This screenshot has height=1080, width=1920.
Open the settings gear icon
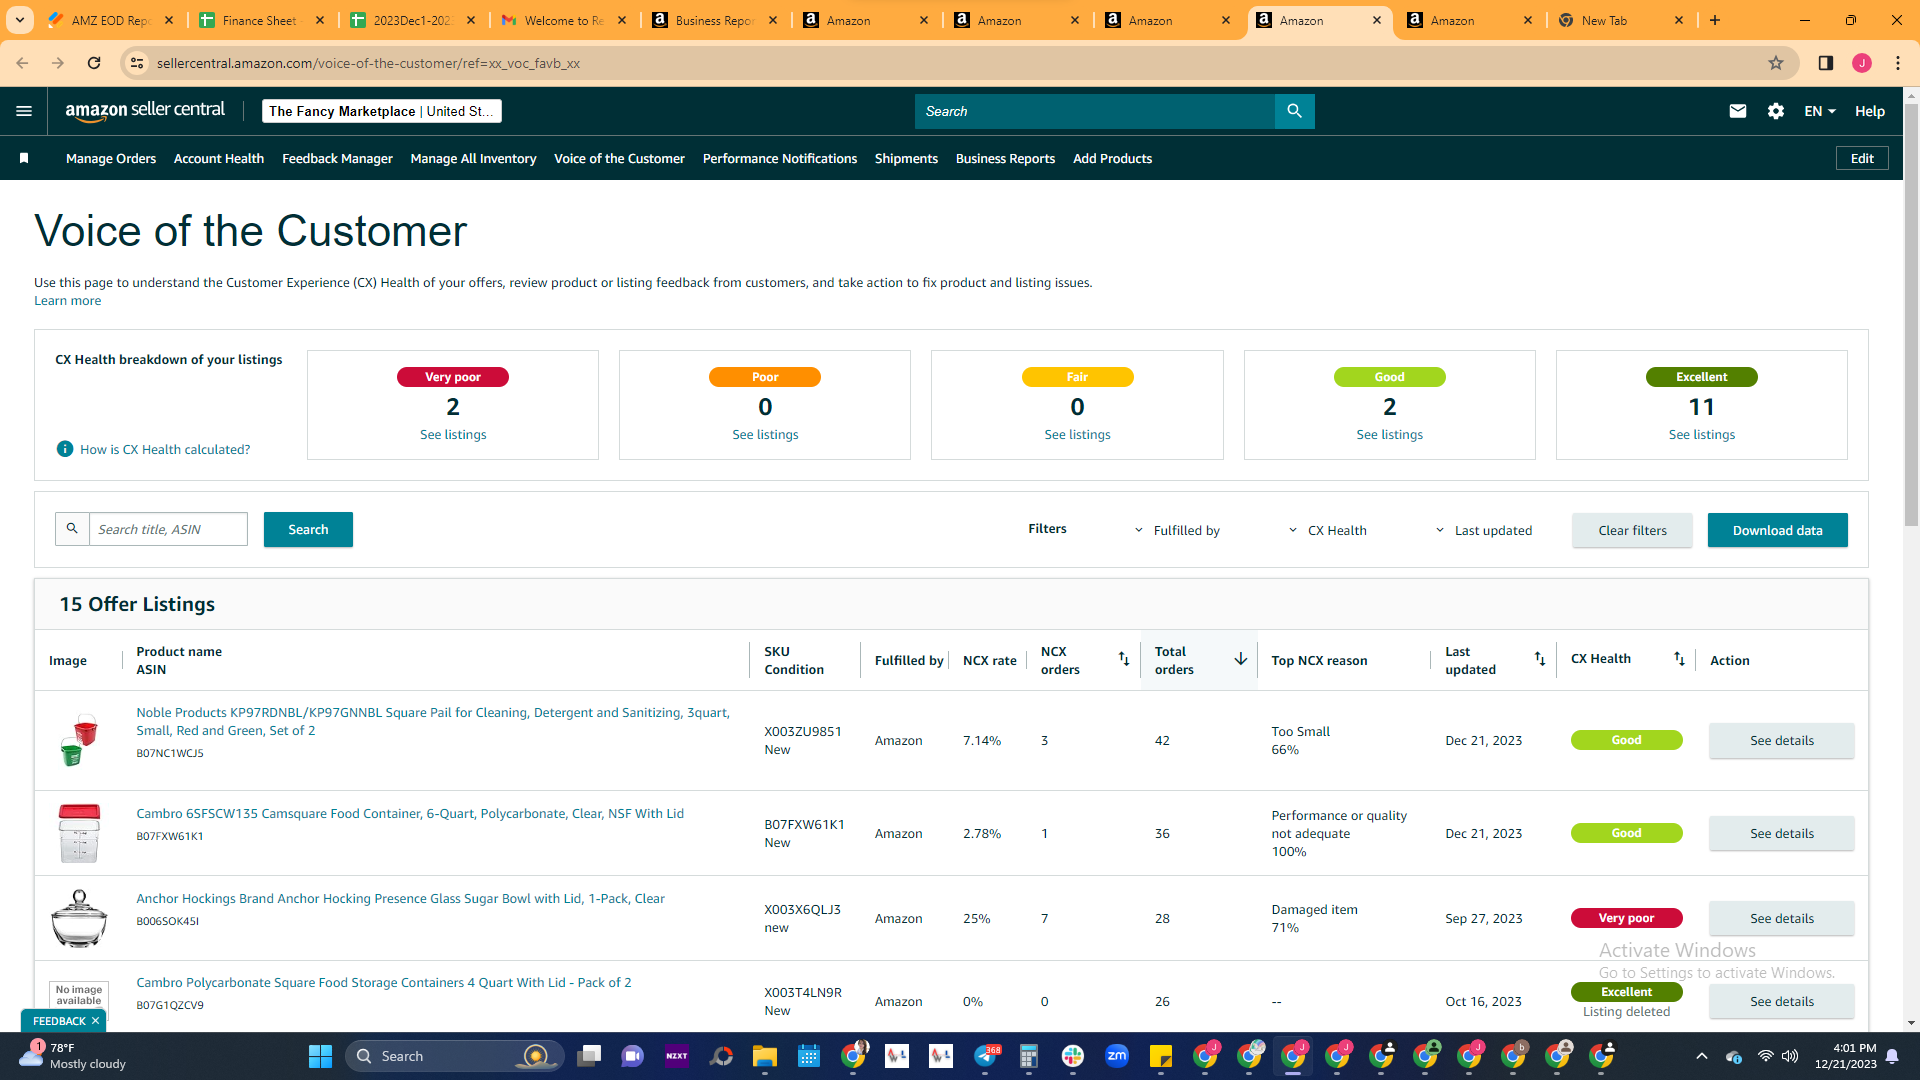point(1776,111)
